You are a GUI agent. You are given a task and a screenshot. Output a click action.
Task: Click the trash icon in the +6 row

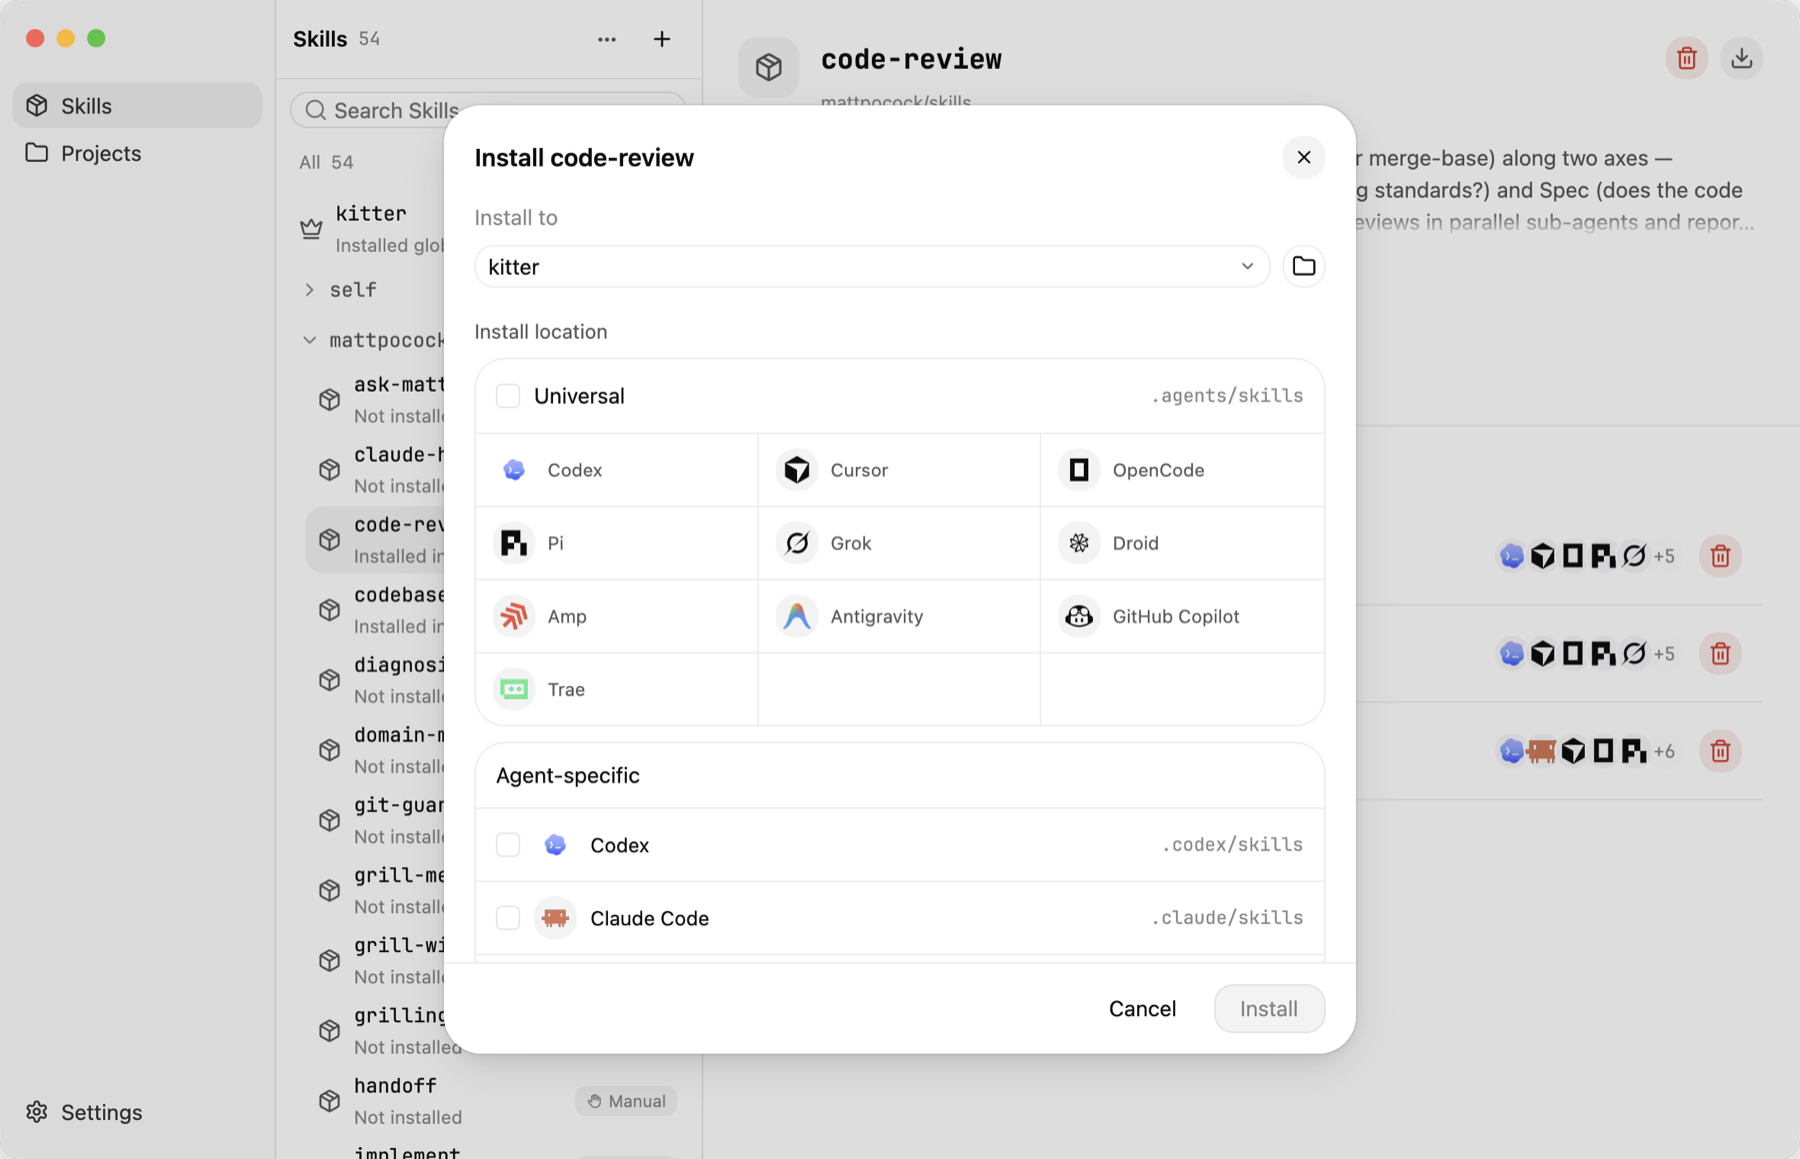1720,751
